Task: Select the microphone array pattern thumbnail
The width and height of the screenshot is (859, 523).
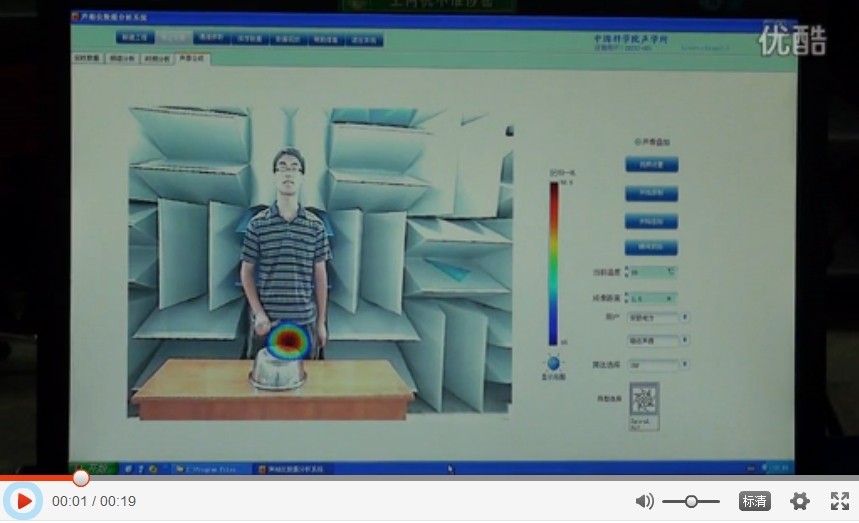Action: pos(645,400)
